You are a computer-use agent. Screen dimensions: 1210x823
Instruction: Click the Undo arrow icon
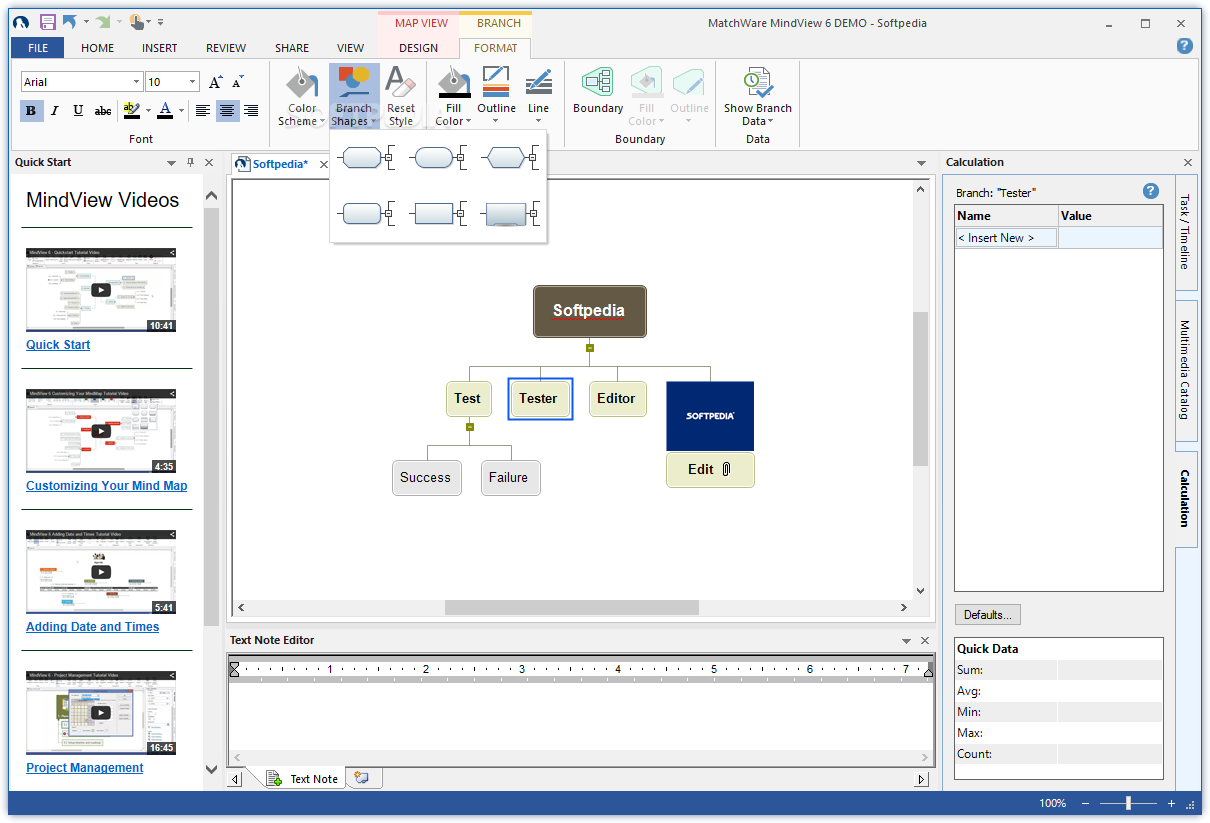pyautogui.click(x=70, y=21)
